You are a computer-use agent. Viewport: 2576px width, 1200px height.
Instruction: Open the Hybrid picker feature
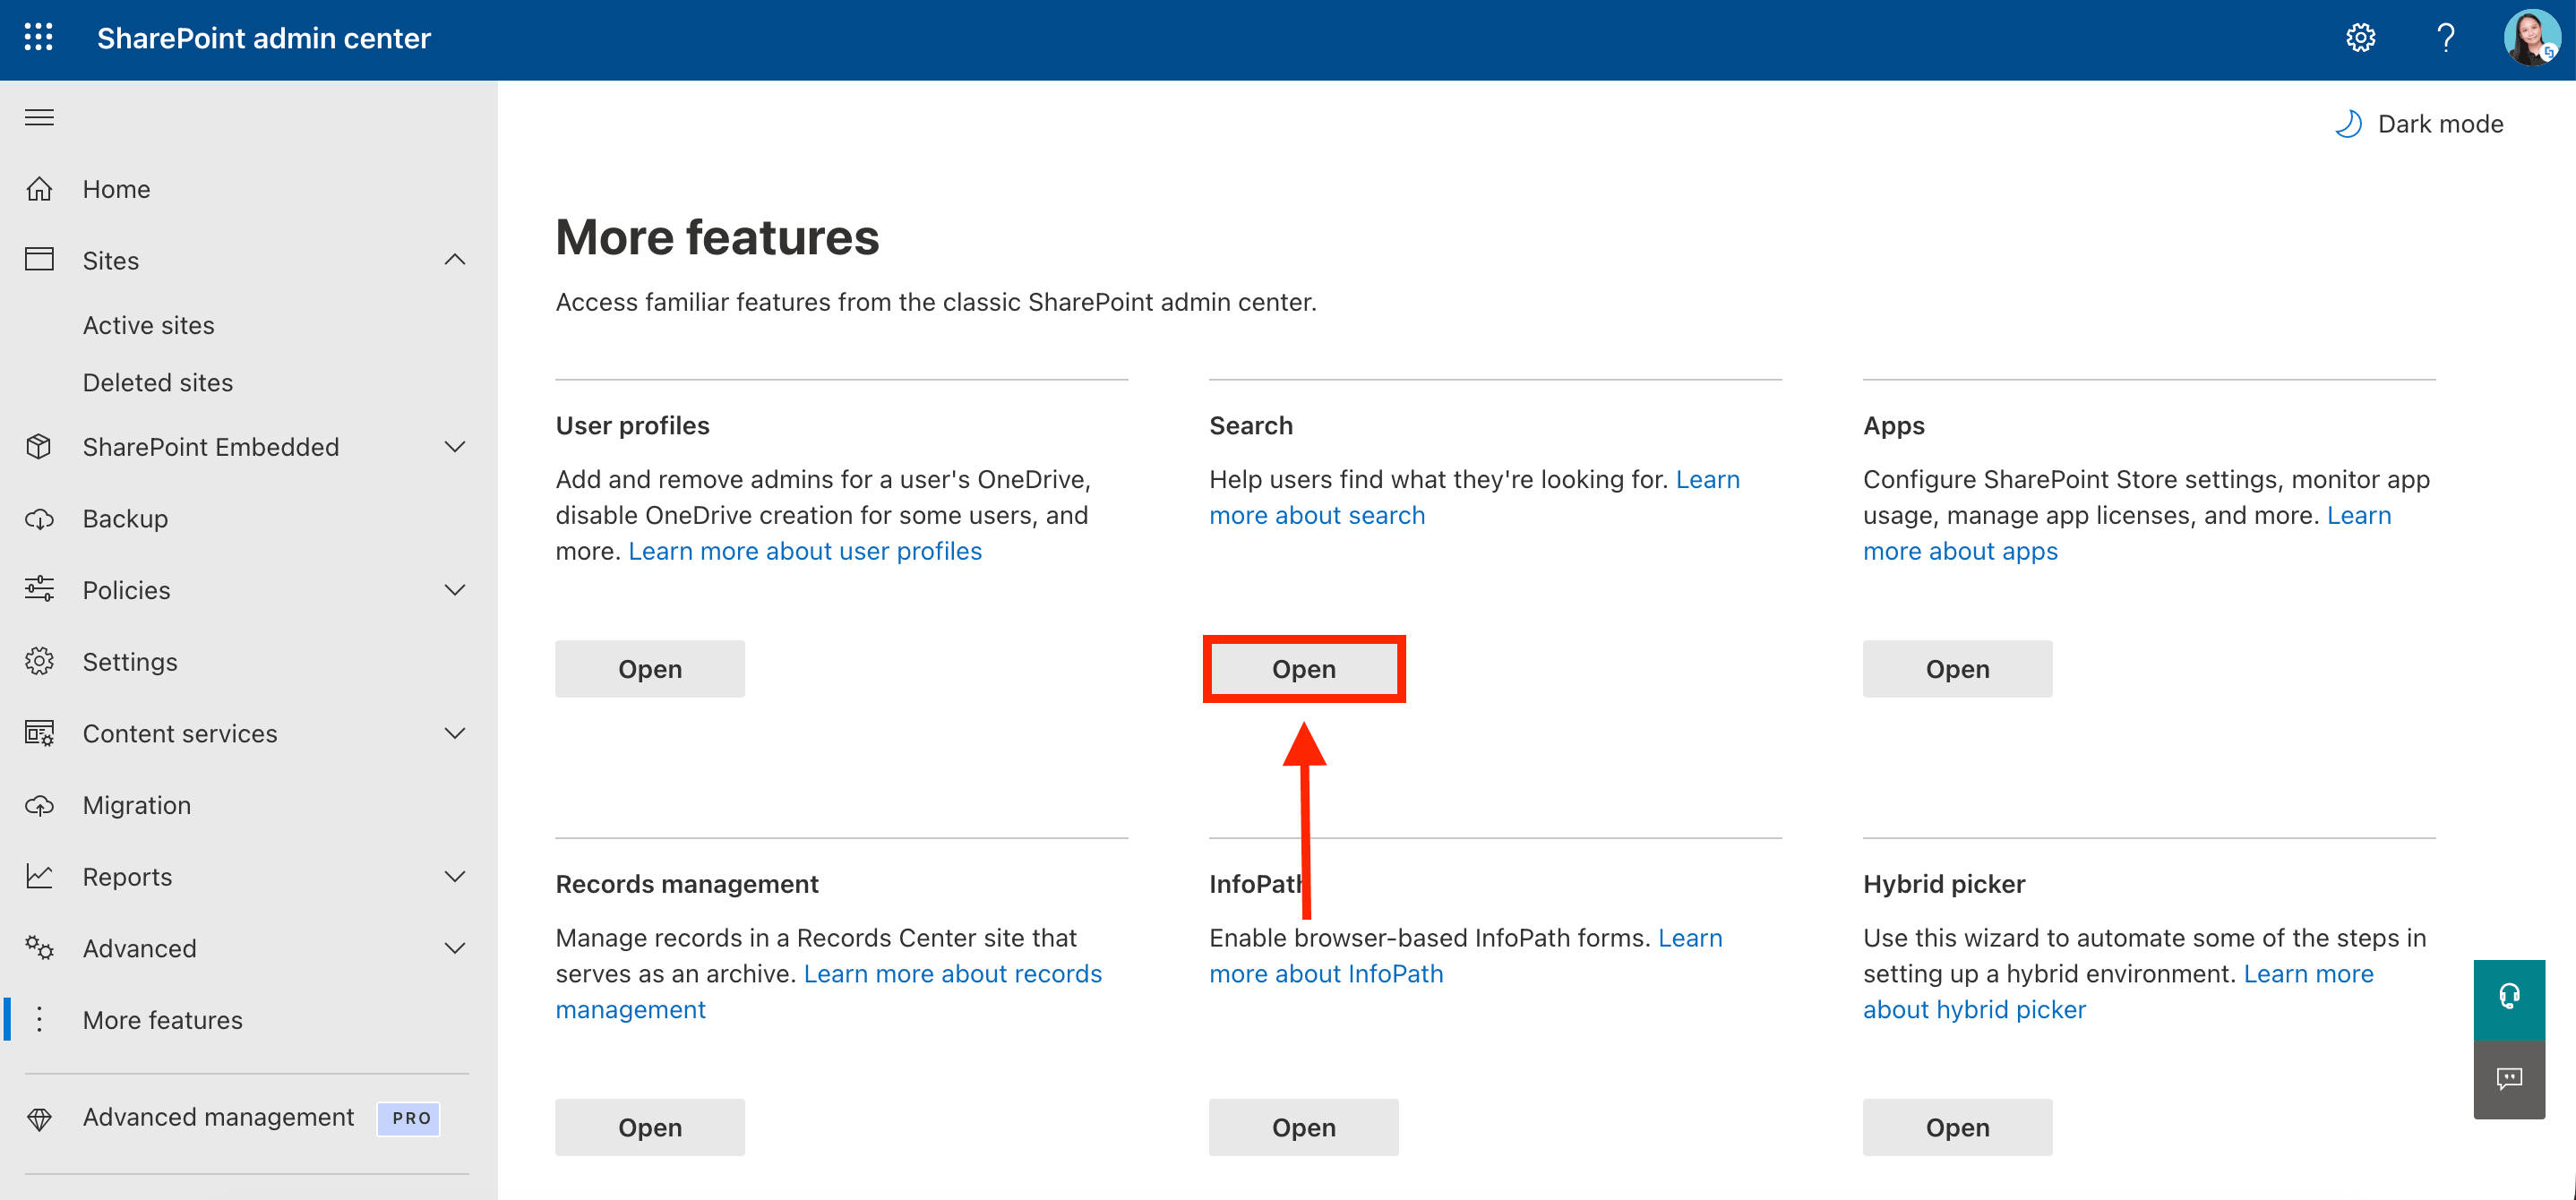(x=1957, y=1127)
